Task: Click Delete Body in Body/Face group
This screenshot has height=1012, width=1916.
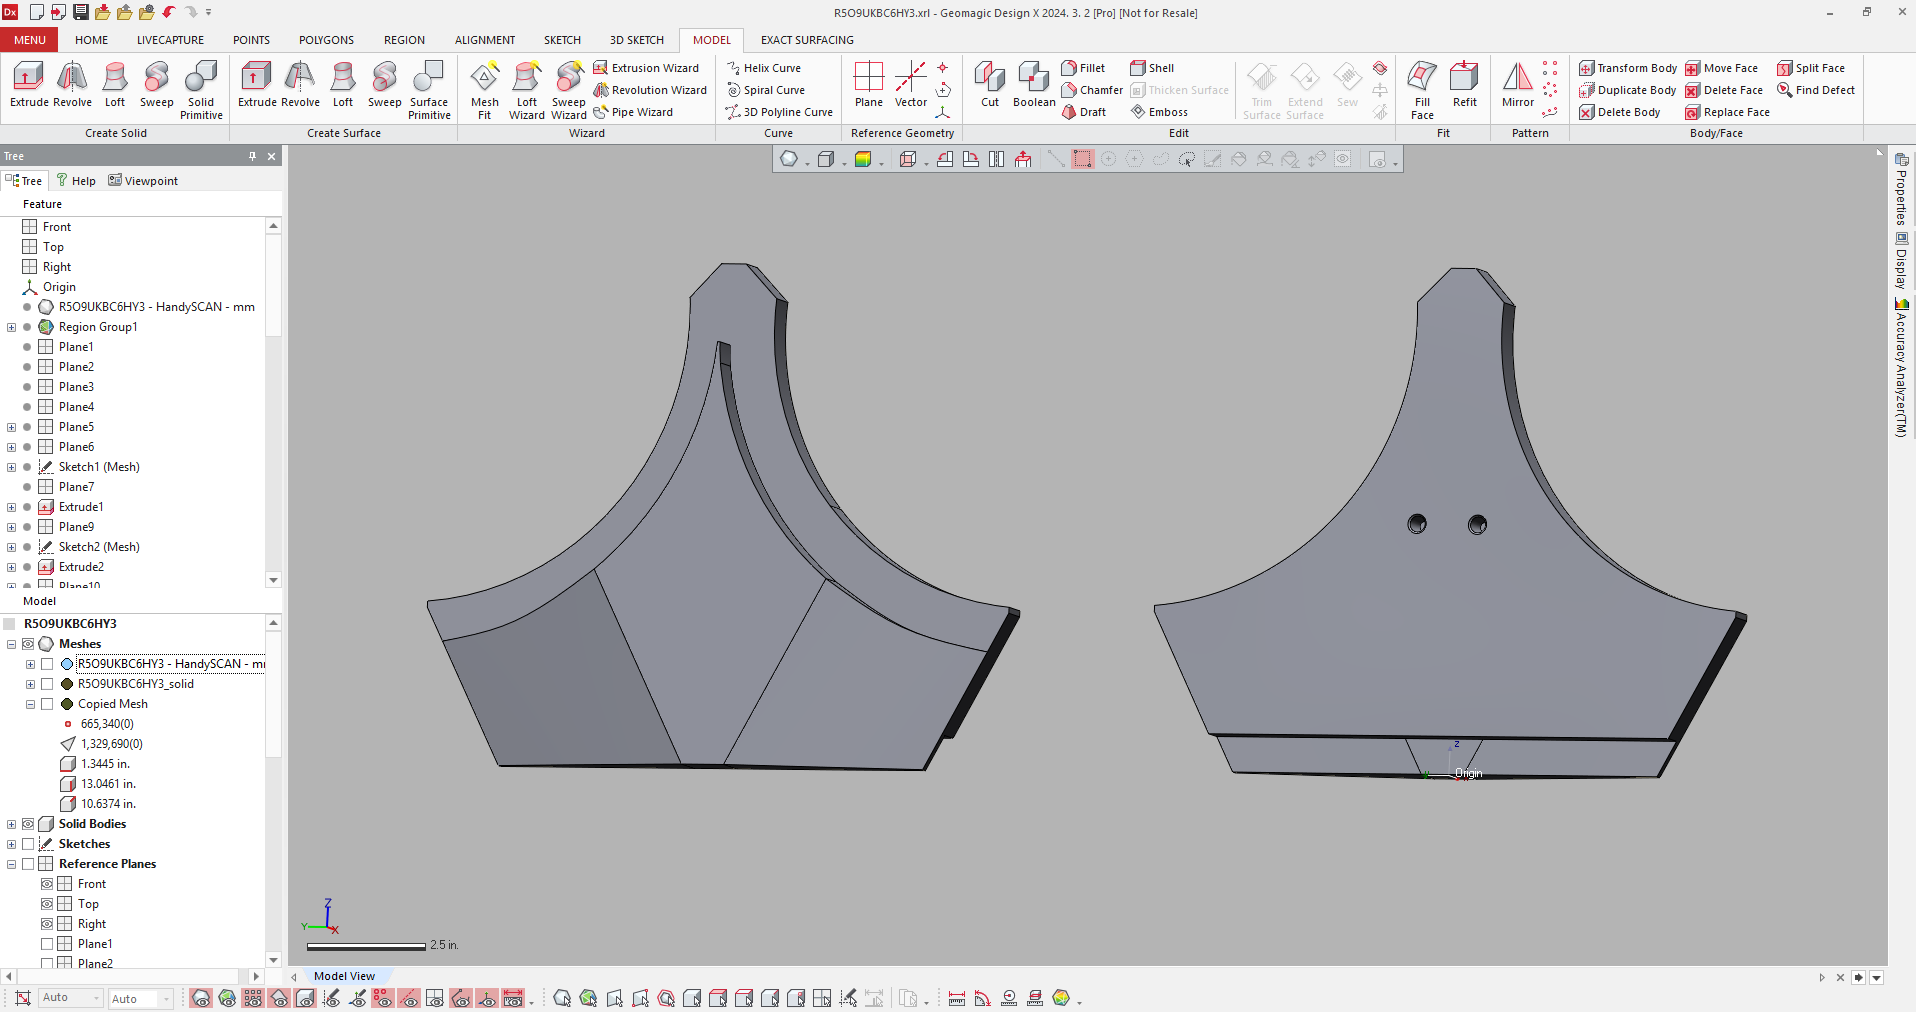Action: point(1620,112)
